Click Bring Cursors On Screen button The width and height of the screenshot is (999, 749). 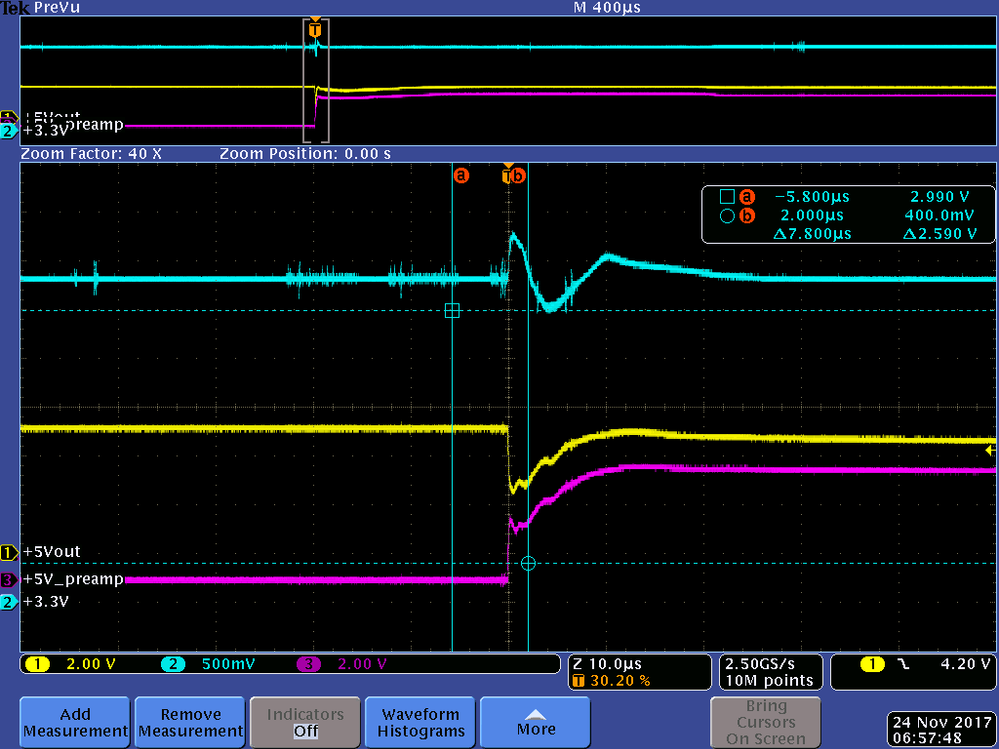pos(766,723)
